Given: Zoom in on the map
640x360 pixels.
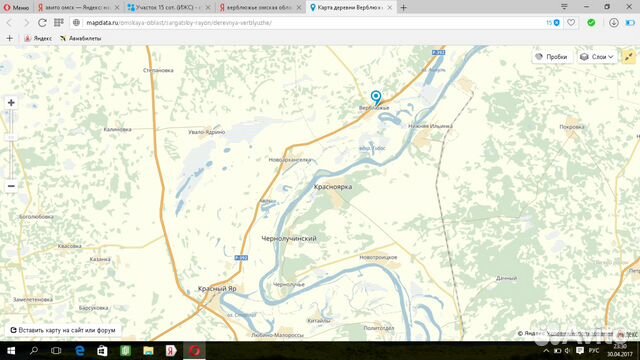Looking at the screenshot, I should tap(11, 102).
